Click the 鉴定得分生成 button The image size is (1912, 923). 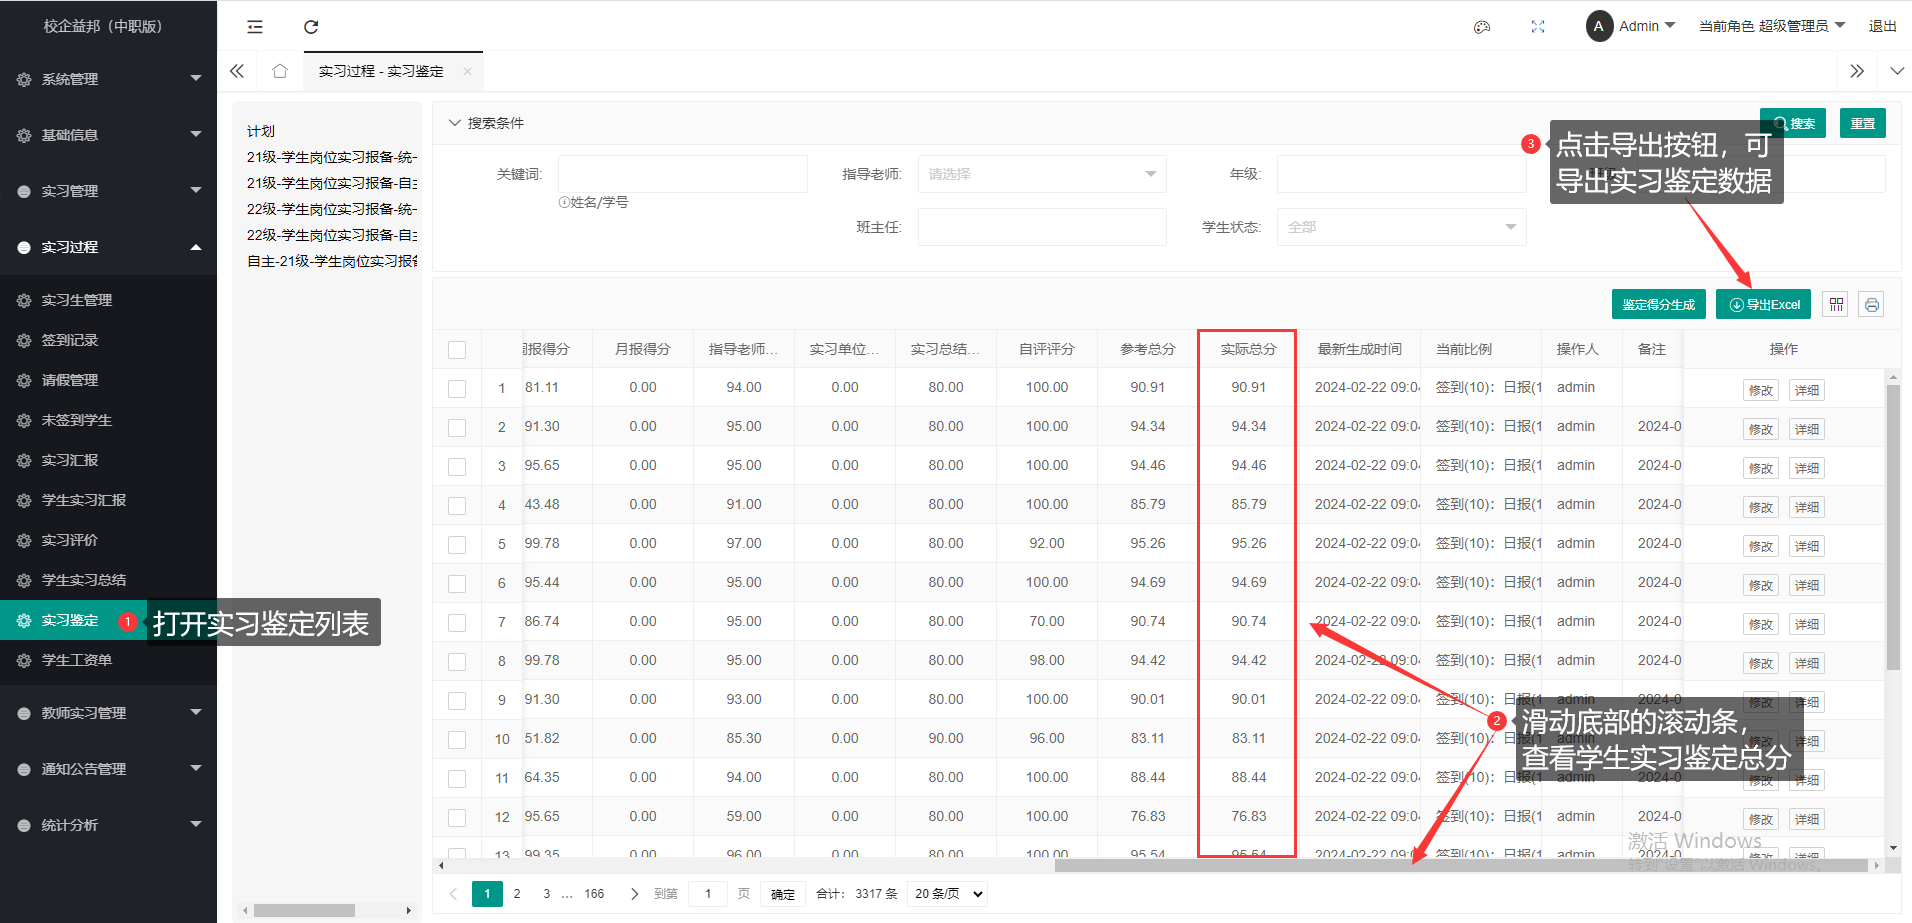pyautogui.click(x=1658, y=305)
